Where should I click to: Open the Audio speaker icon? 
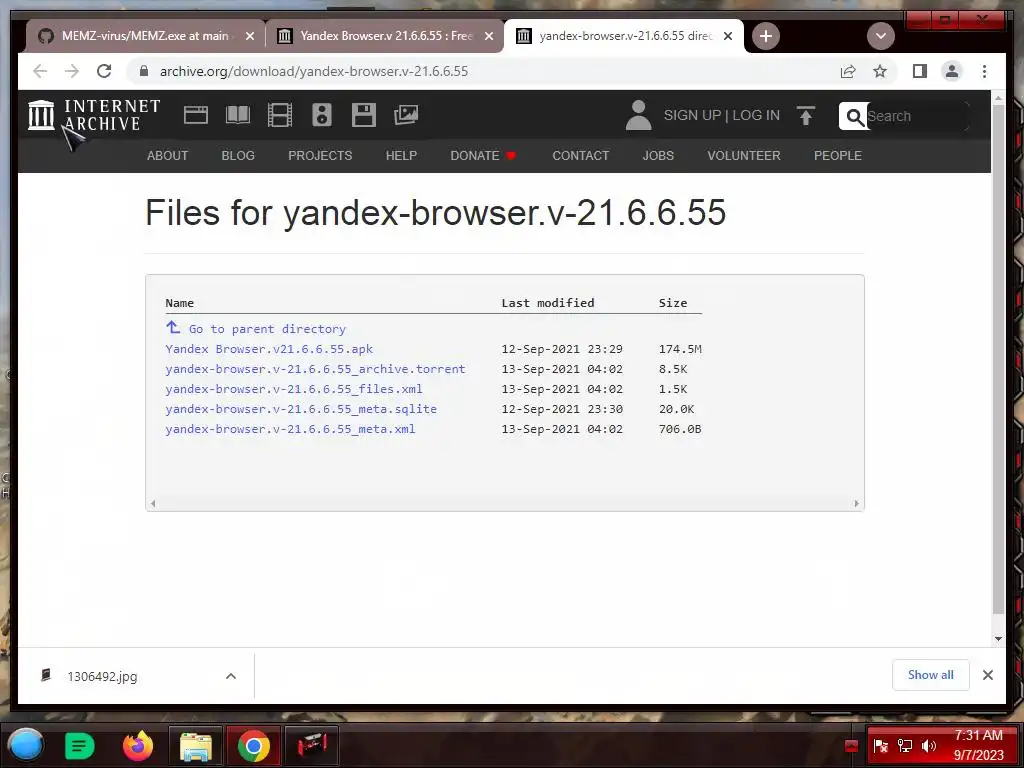pyautogui.click(x=321, y=116)
